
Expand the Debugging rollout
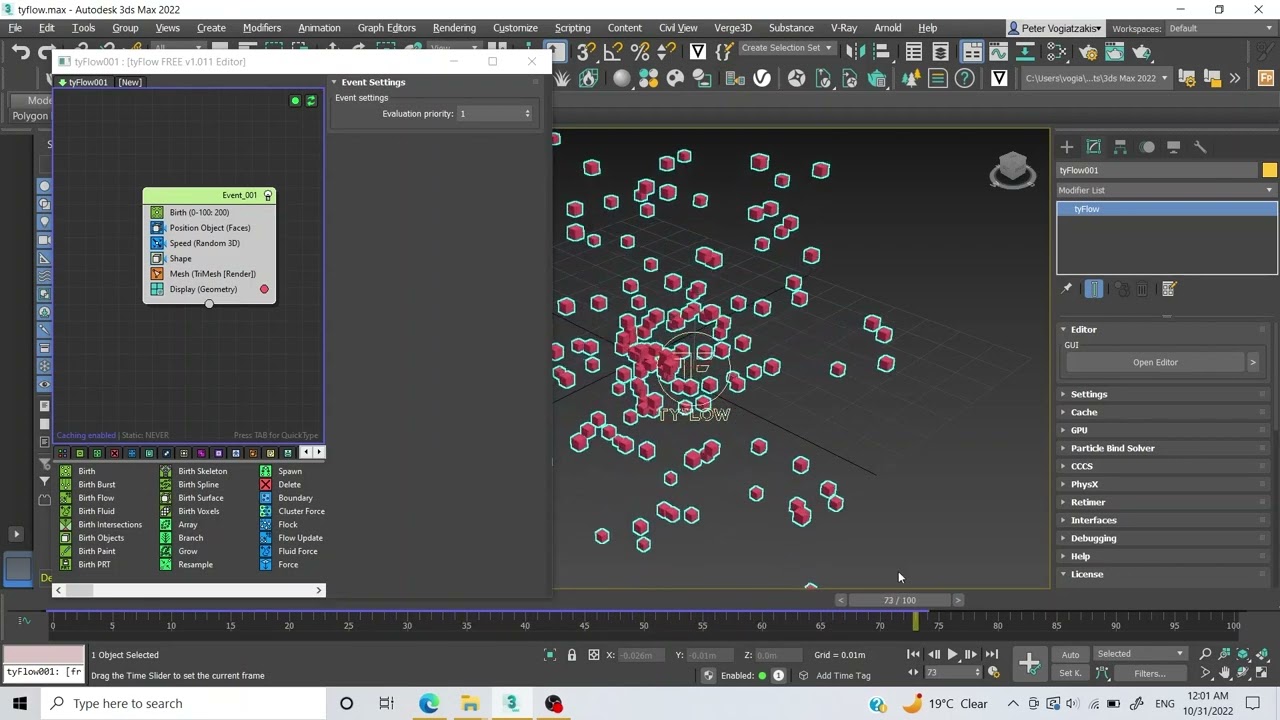(x=1093, y=538)
